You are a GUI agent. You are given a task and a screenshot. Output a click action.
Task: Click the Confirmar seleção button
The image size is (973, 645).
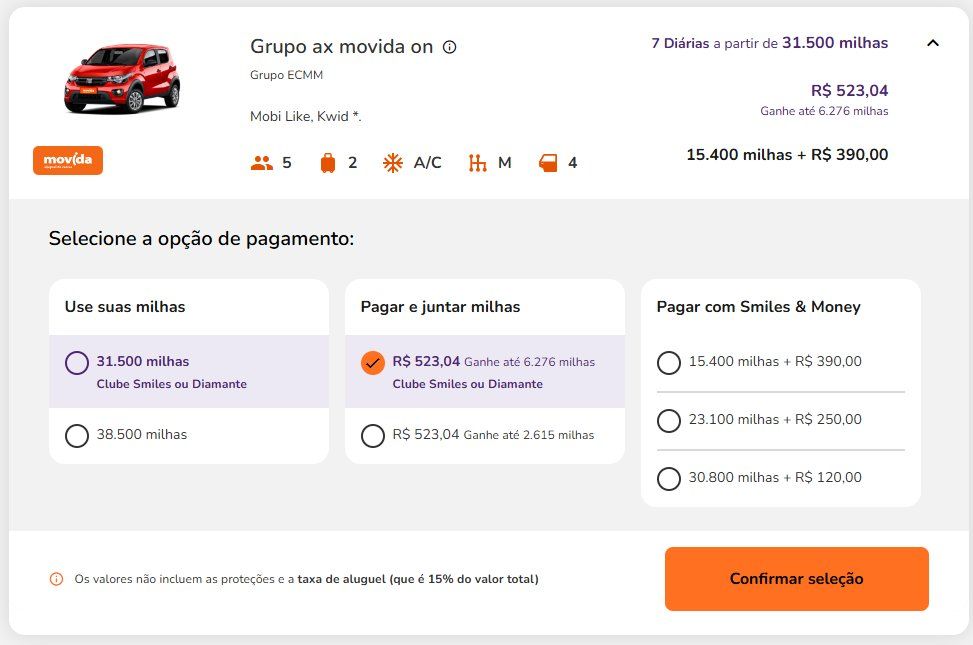797,579
